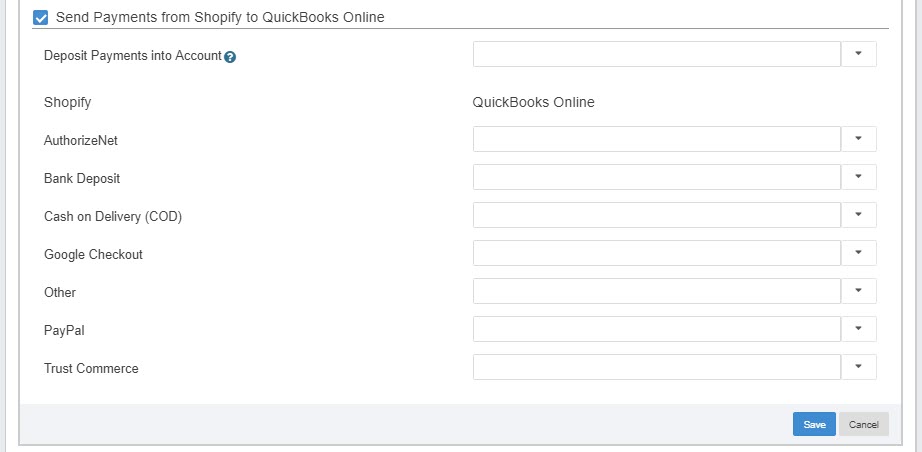Click the Bank Deposit text field

point(657,177)
